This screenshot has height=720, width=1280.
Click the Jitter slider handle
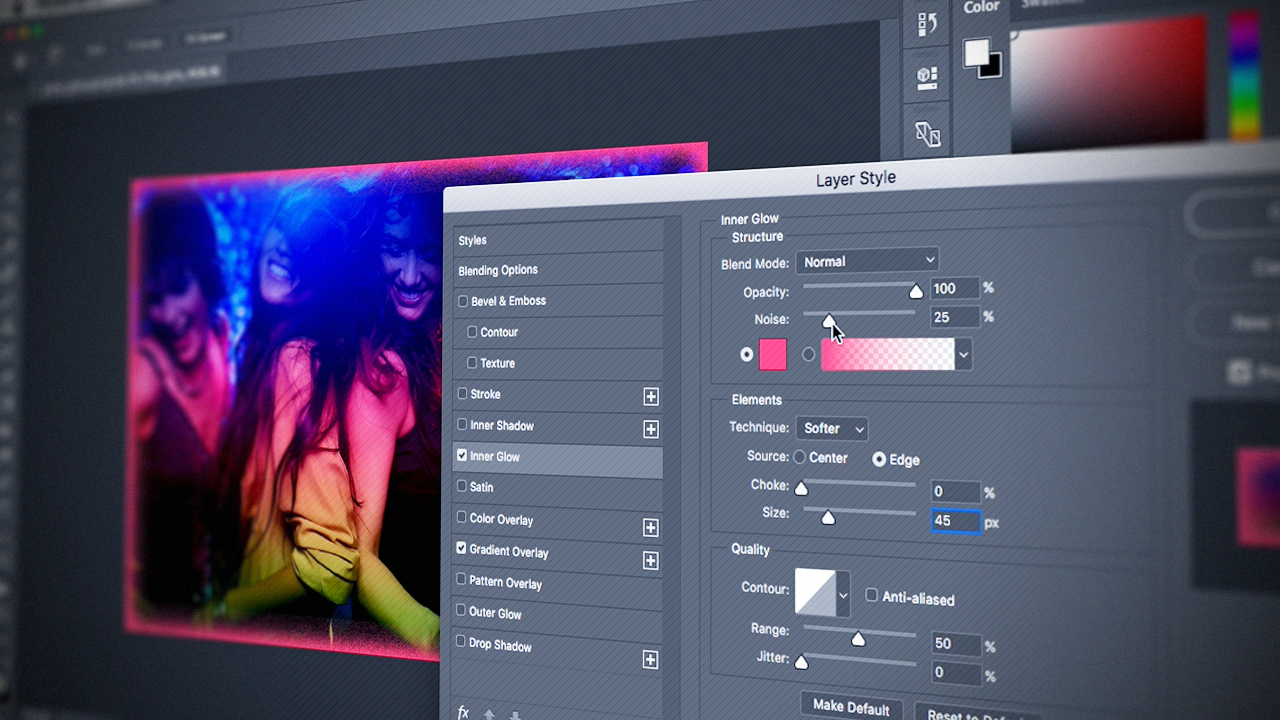pyautogui.click(x=800, y=661)
